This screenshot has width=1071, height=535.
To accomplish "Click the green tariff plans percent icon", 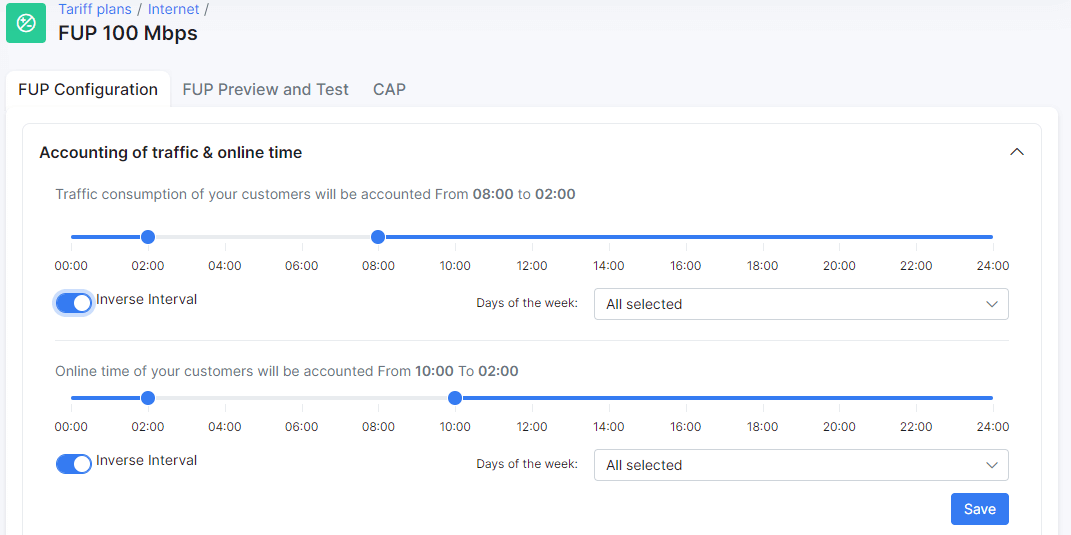I will point(26,23).
